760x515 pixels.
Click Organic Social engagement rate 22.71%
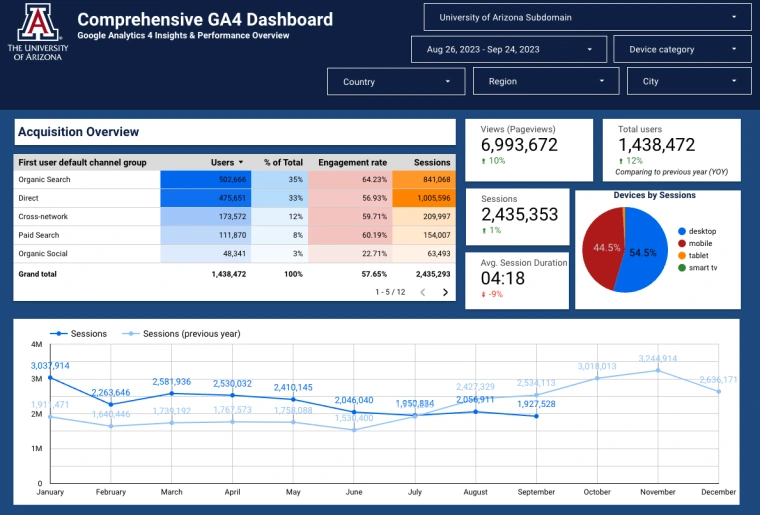pos(374,253)
